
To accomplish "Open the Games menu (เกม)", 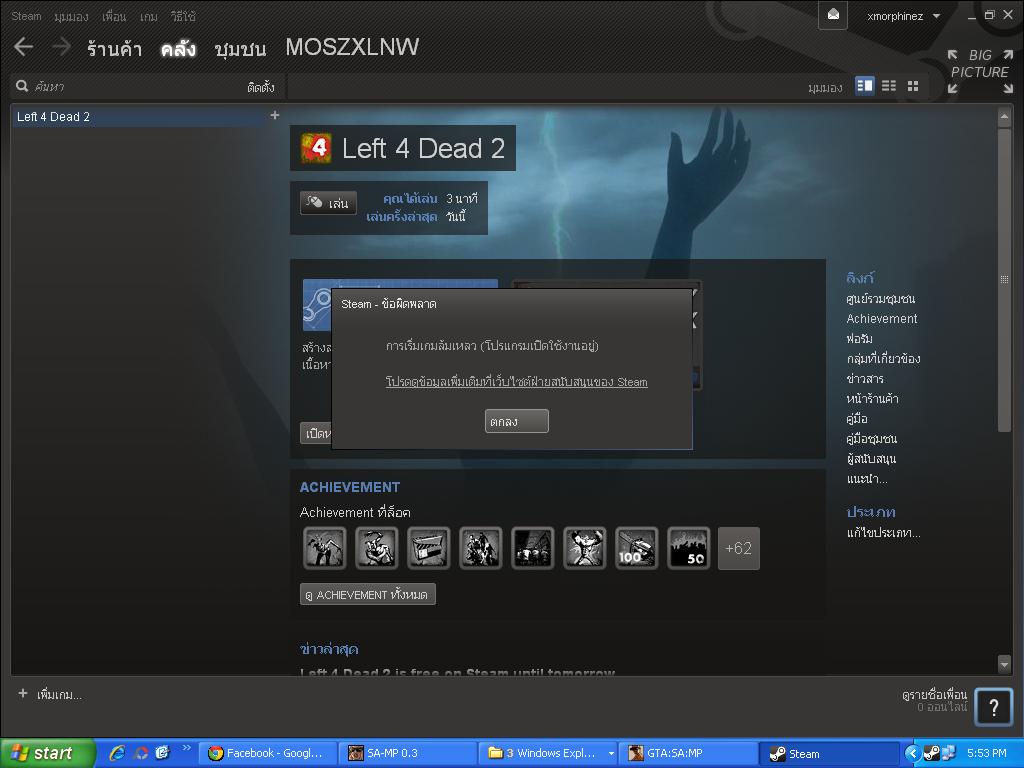I will point(149,16).
